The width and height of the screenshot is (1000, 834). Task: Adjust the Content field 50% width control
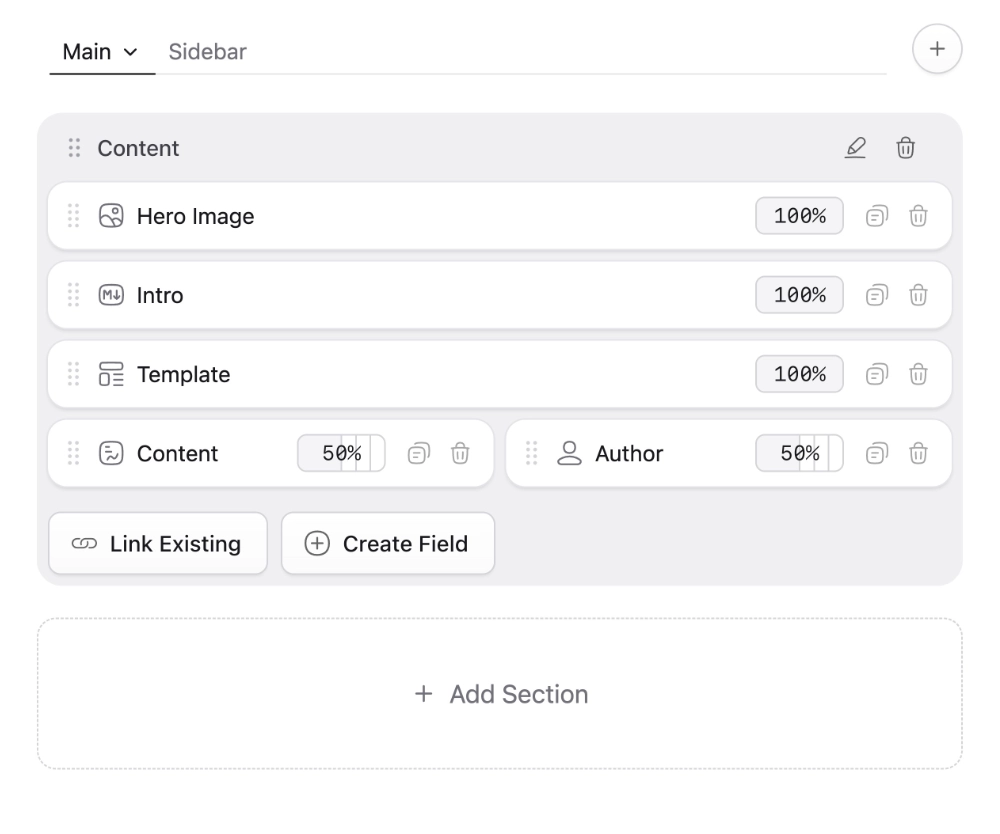tap(341, 453)
